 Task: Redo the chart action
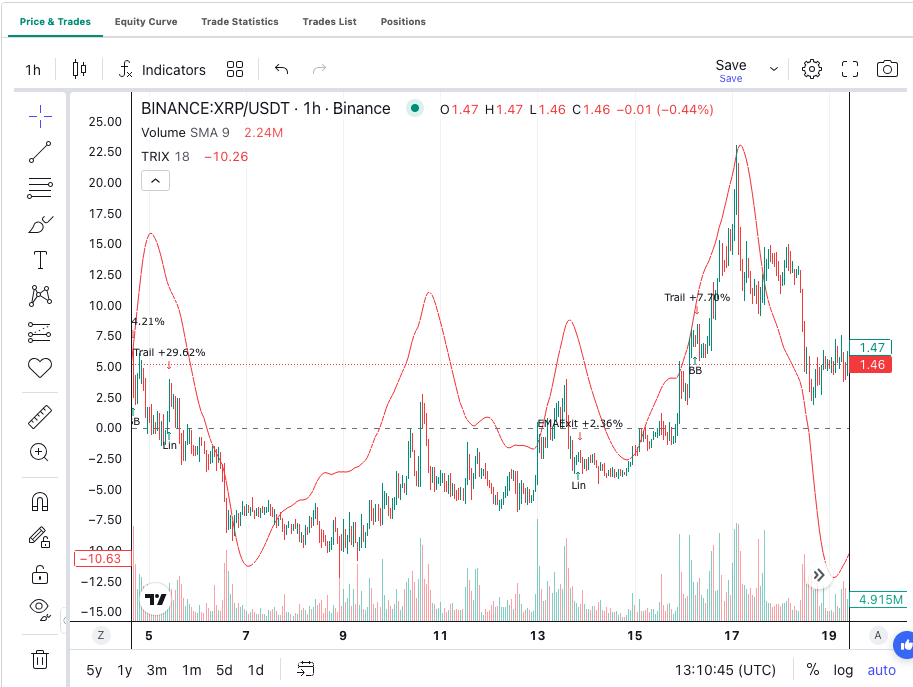point(319,69)
